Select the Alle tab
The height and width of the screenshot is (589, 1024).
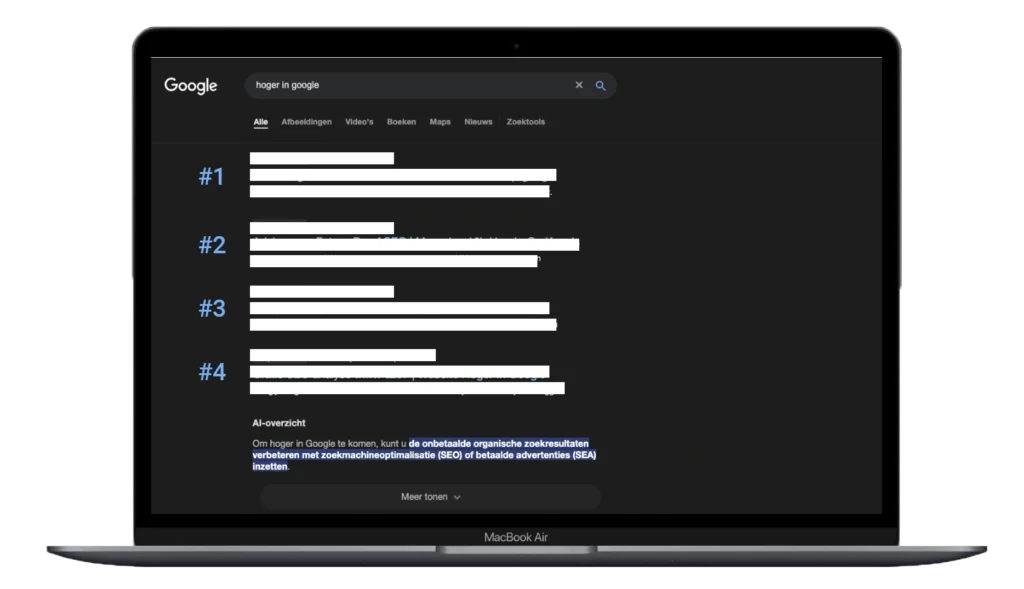point(260,122)
